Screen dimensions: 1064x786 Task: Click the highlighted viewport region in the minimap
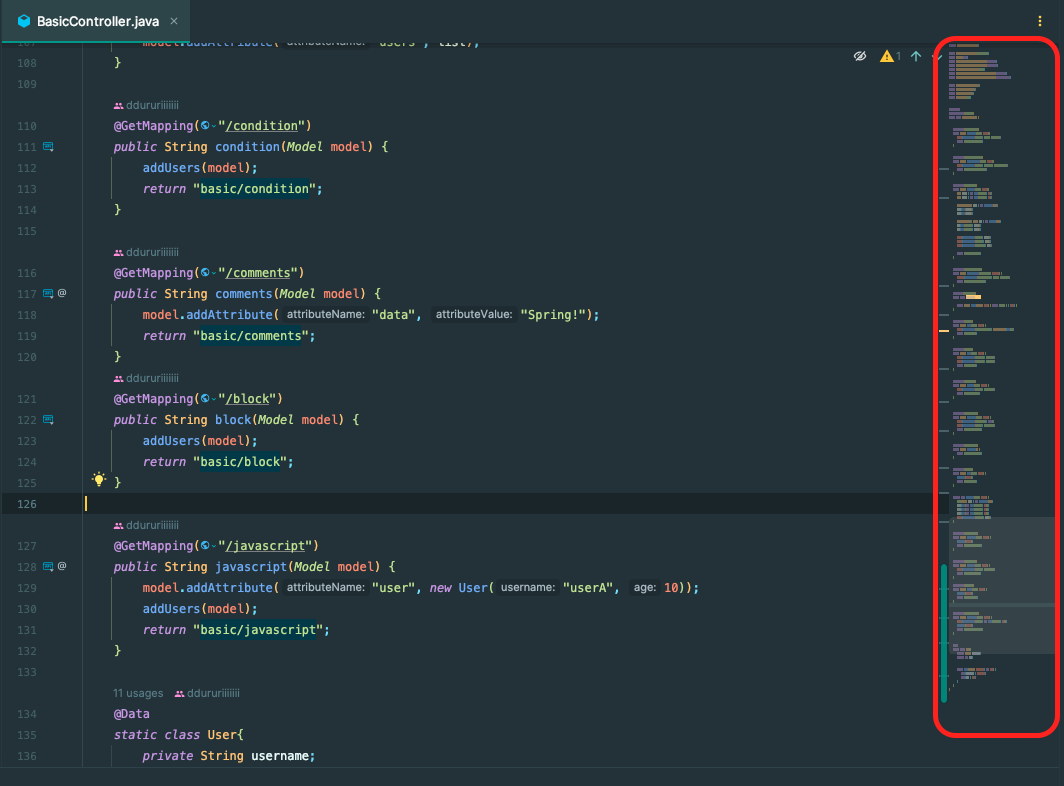[x=1002, y=585]
